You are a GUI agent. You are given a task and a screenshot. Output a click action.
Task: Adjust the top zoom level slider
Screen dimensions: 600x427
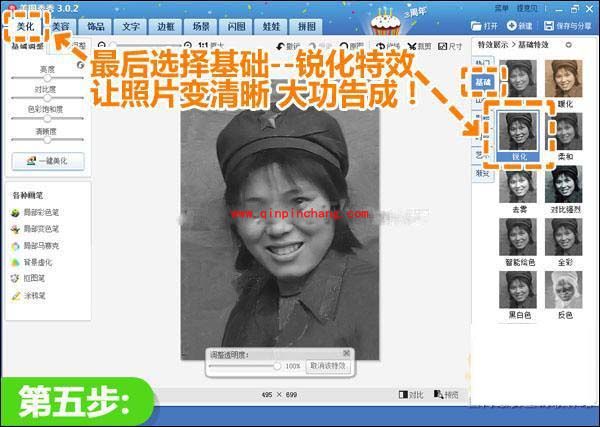click(x=145, y=45)
